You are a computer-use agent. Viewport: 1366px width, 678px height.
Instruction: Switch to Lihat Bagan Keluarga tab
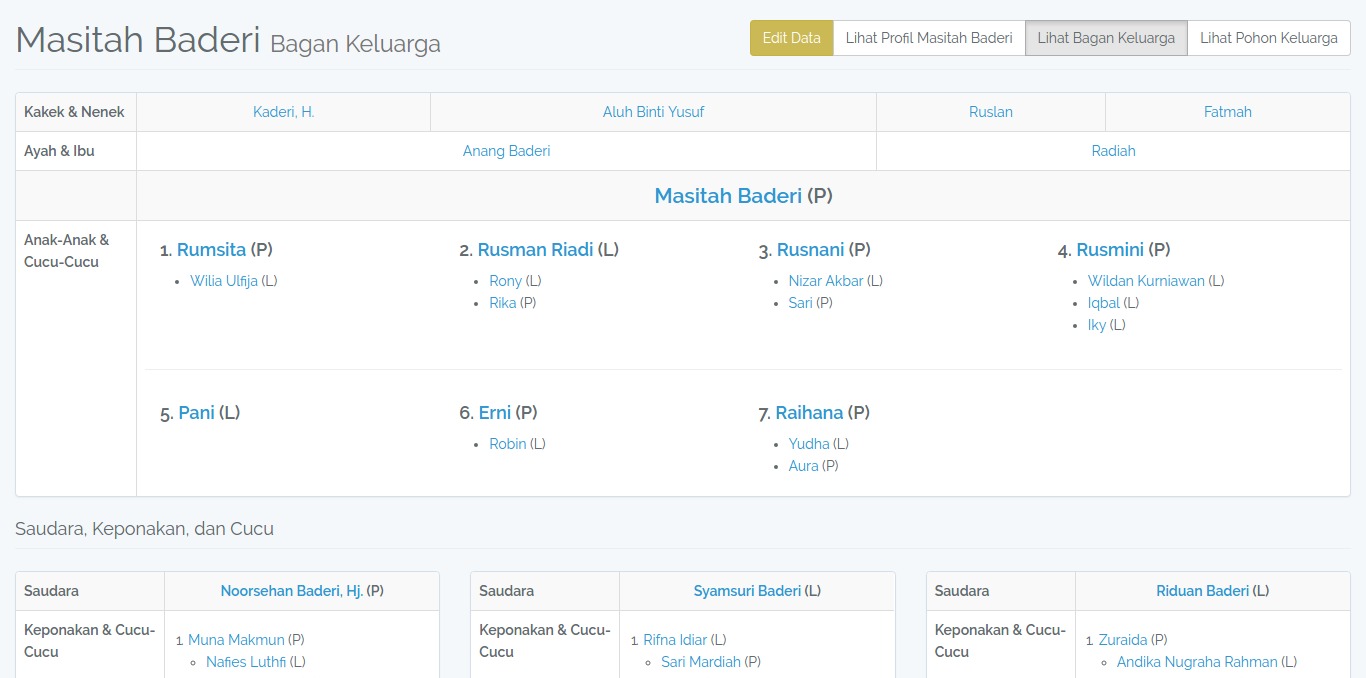1106,38
